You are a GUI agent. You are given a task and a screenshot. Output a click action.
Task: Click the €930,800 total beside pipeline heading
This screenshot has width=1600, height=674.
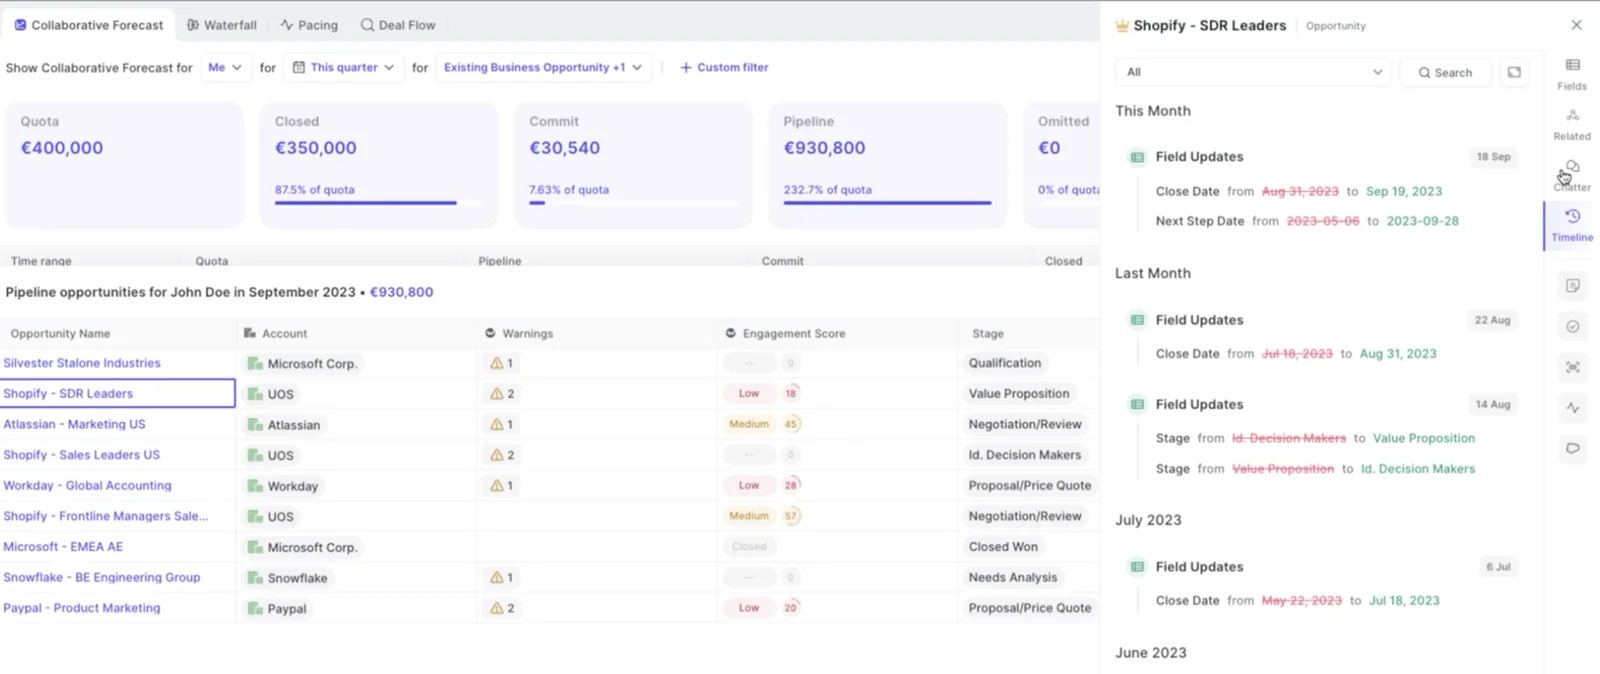[x=401, y=292]
